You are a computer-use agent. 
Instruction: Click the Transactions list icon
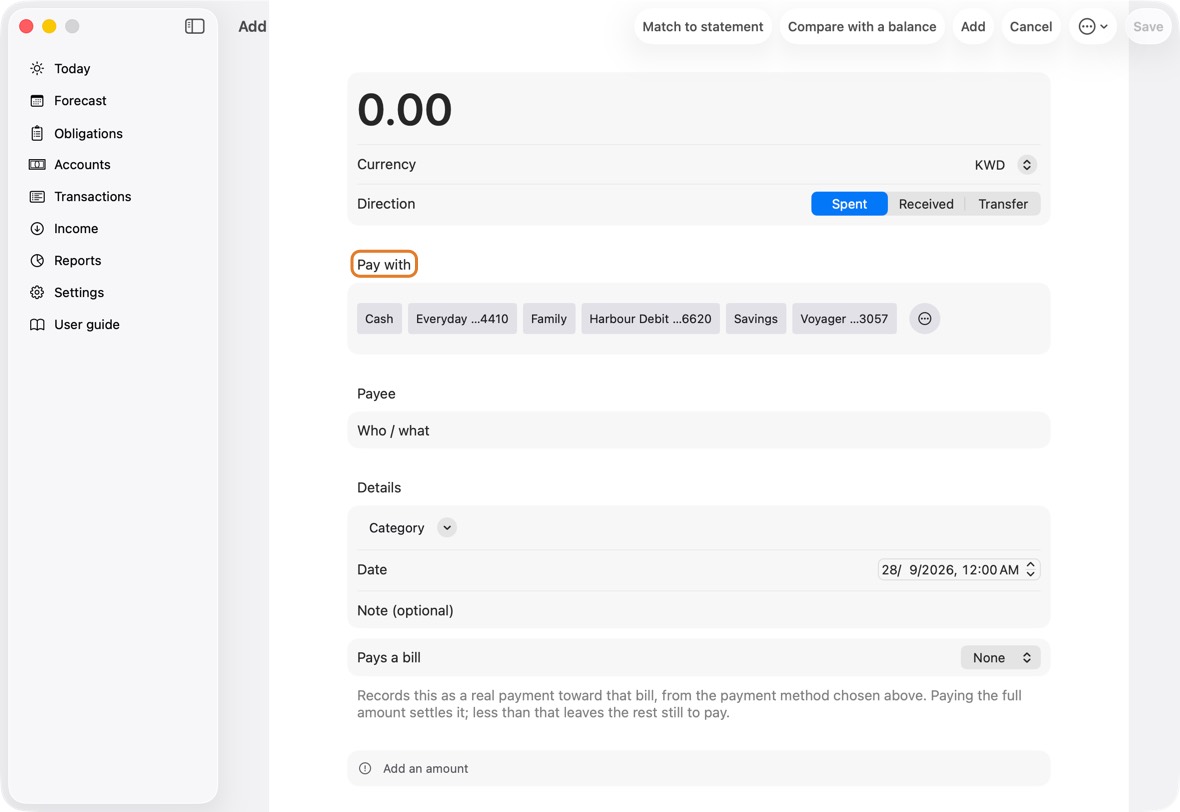point(37,196)
